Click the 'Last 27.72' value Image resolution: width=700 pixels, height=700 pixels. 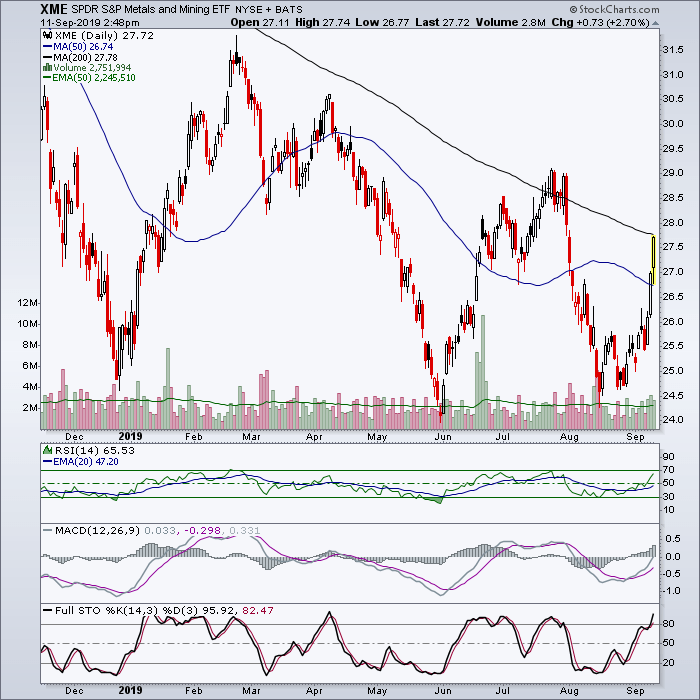[442, 22]
